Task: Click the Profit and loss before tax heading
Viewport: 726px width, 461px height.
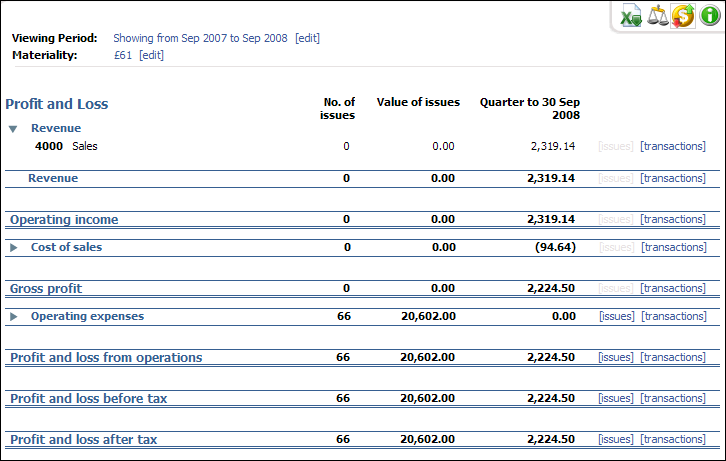Action: coord(88,398)
